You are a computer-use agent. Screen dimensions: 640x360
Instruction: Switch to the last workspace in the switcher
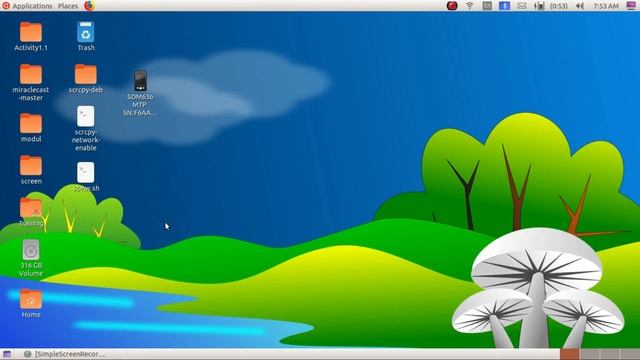pyautogui.click(x=630, y=354)
